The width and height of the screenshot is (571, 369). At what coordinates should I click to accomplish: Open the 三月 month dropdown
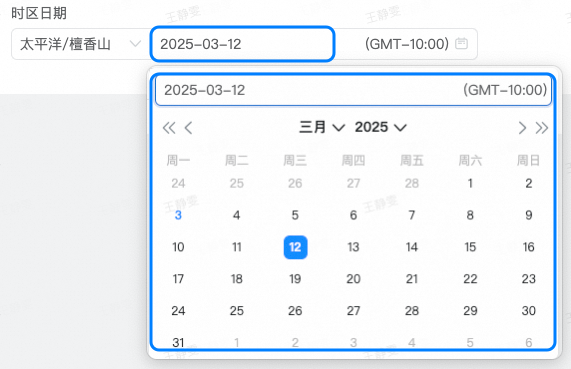(322, 127)
